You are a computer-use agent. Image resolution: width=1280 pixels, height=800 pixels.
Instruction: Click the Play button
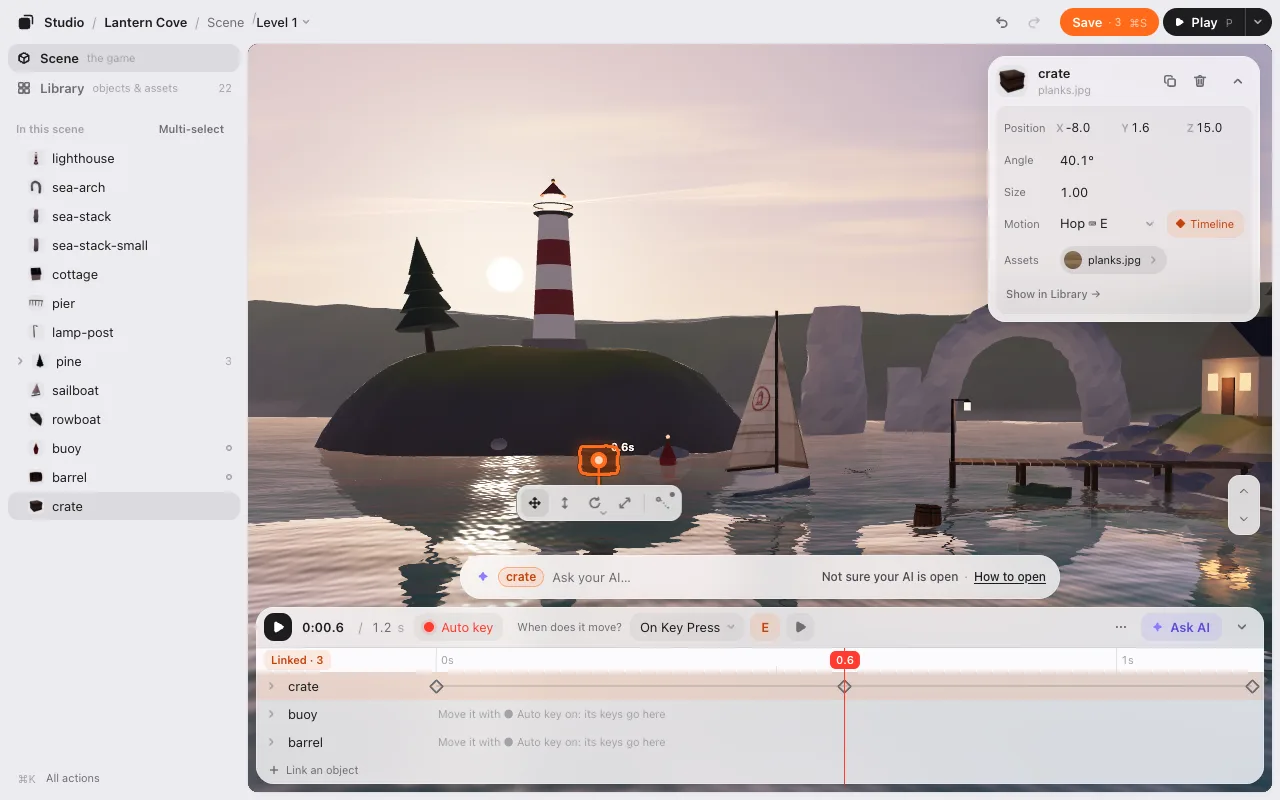pos(1204,22)
